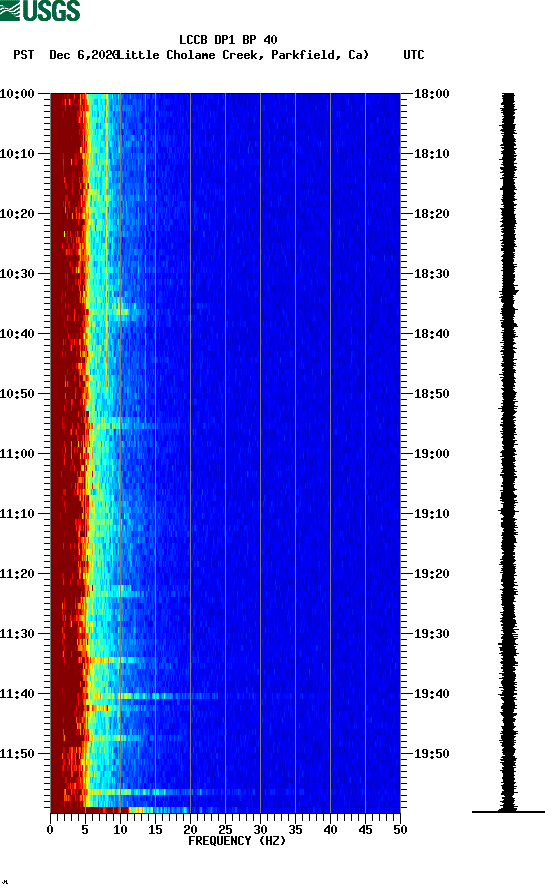Screen dimensions: 552x893
Task: Click the bright spectral band near 19:40 UTC
Action: pyautogui.click(x=152, y=696)
